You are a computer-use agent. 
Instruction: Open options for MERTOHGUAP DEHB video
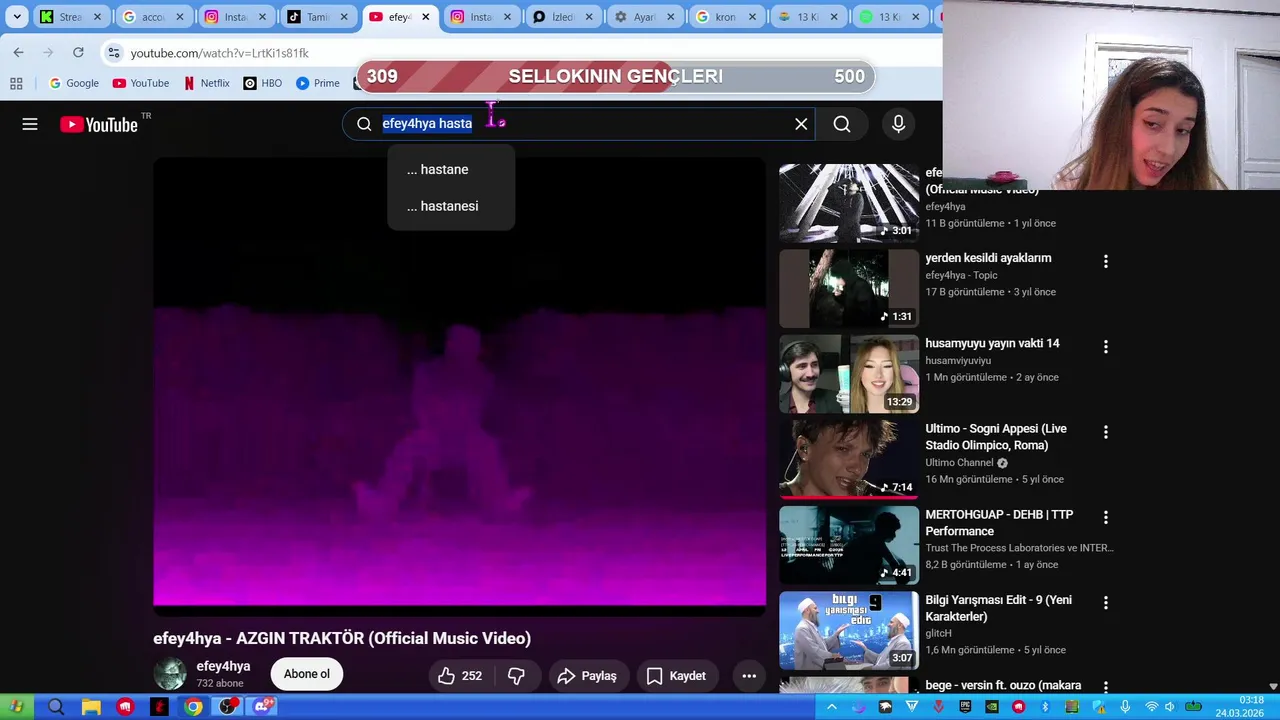pyautogui.click(x=1105, y=518)
